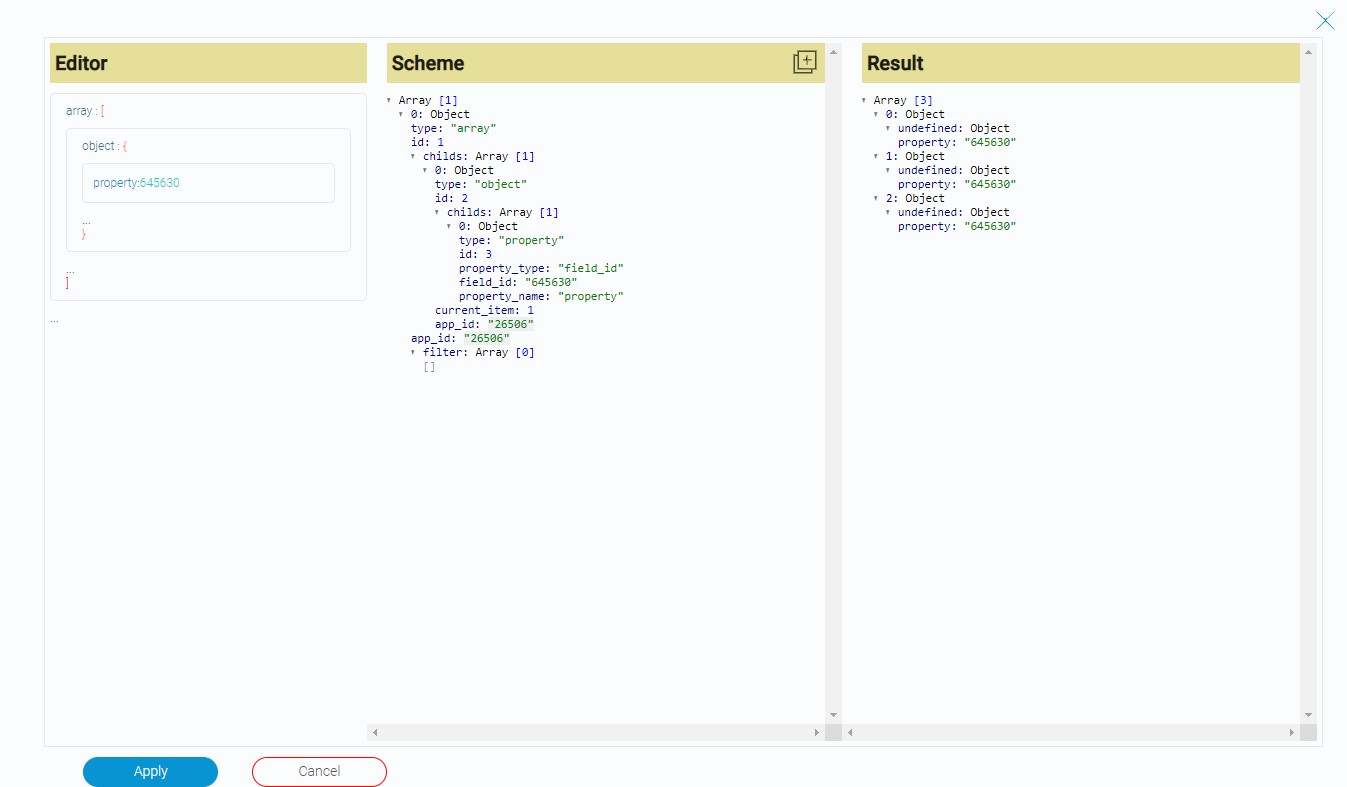Select the property:645630 field in Editor
The image size is (1347, 787).
click(208, 183)
